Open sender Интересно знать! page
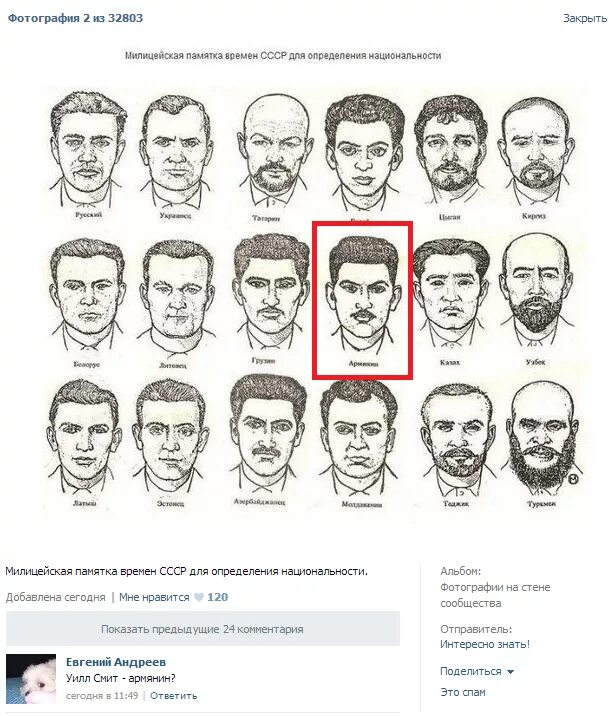The image size is (609, 716). 485,644
